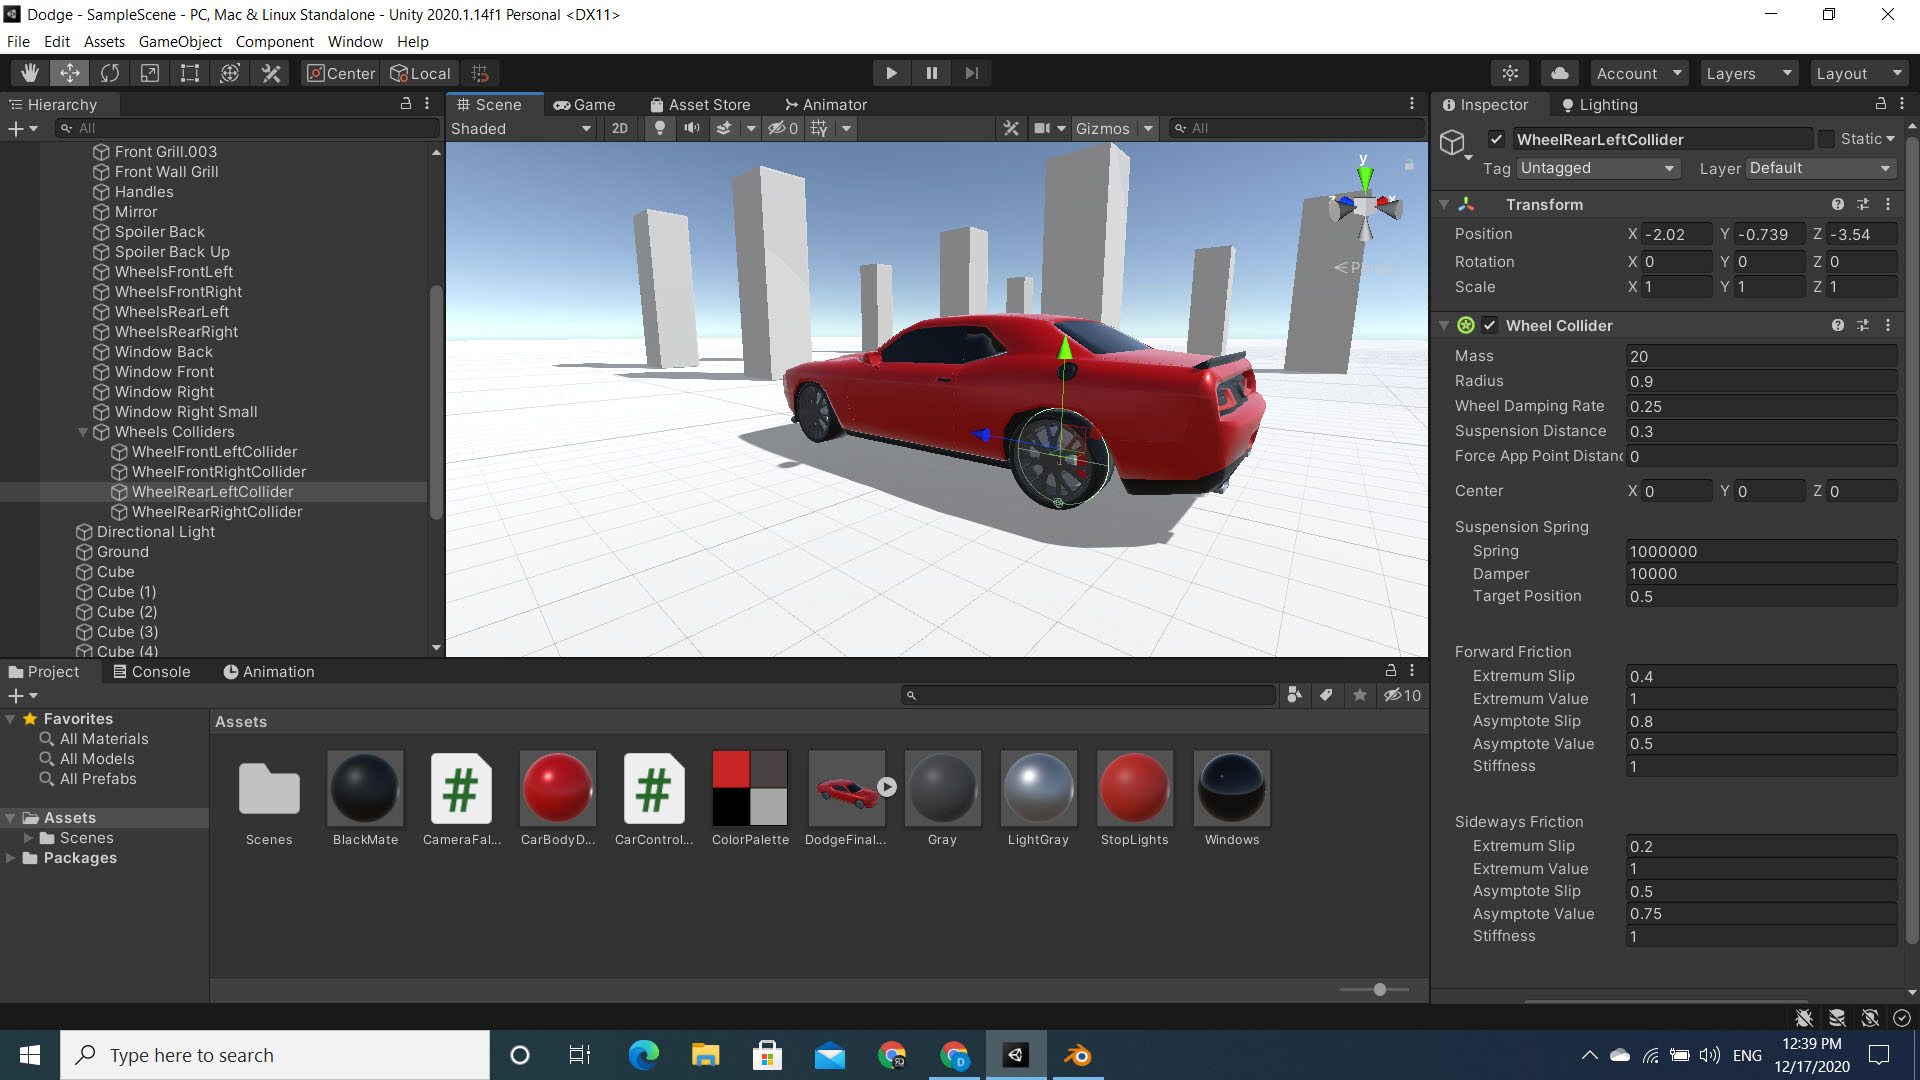Collapse the Transform component section
This screenshot has width=1920, height=1080.
point(1444,204)
